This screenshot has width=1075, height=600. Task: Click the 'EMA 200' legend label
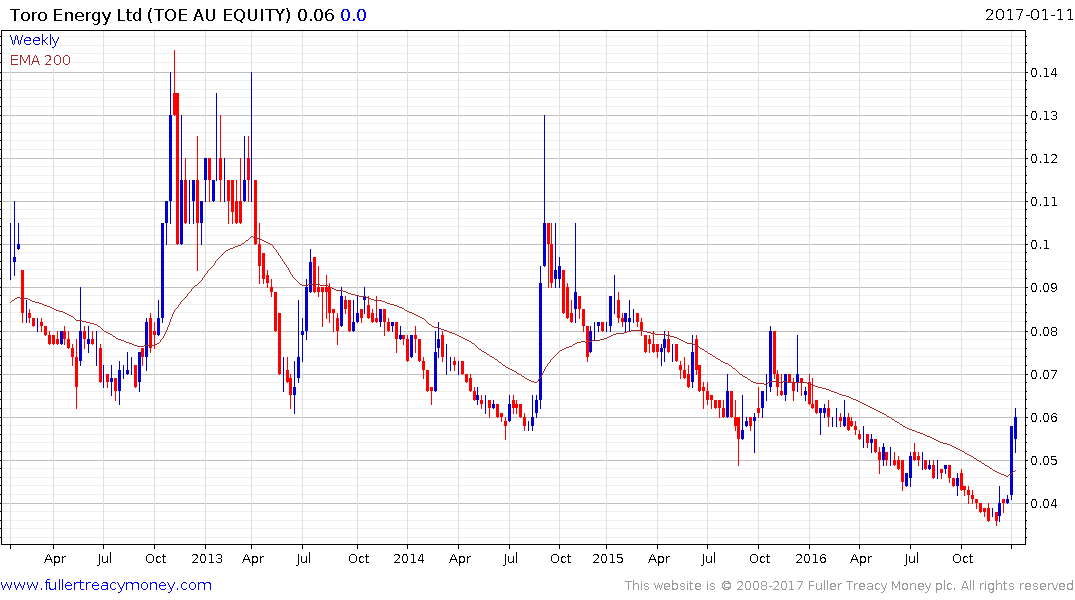pos(40,60)
